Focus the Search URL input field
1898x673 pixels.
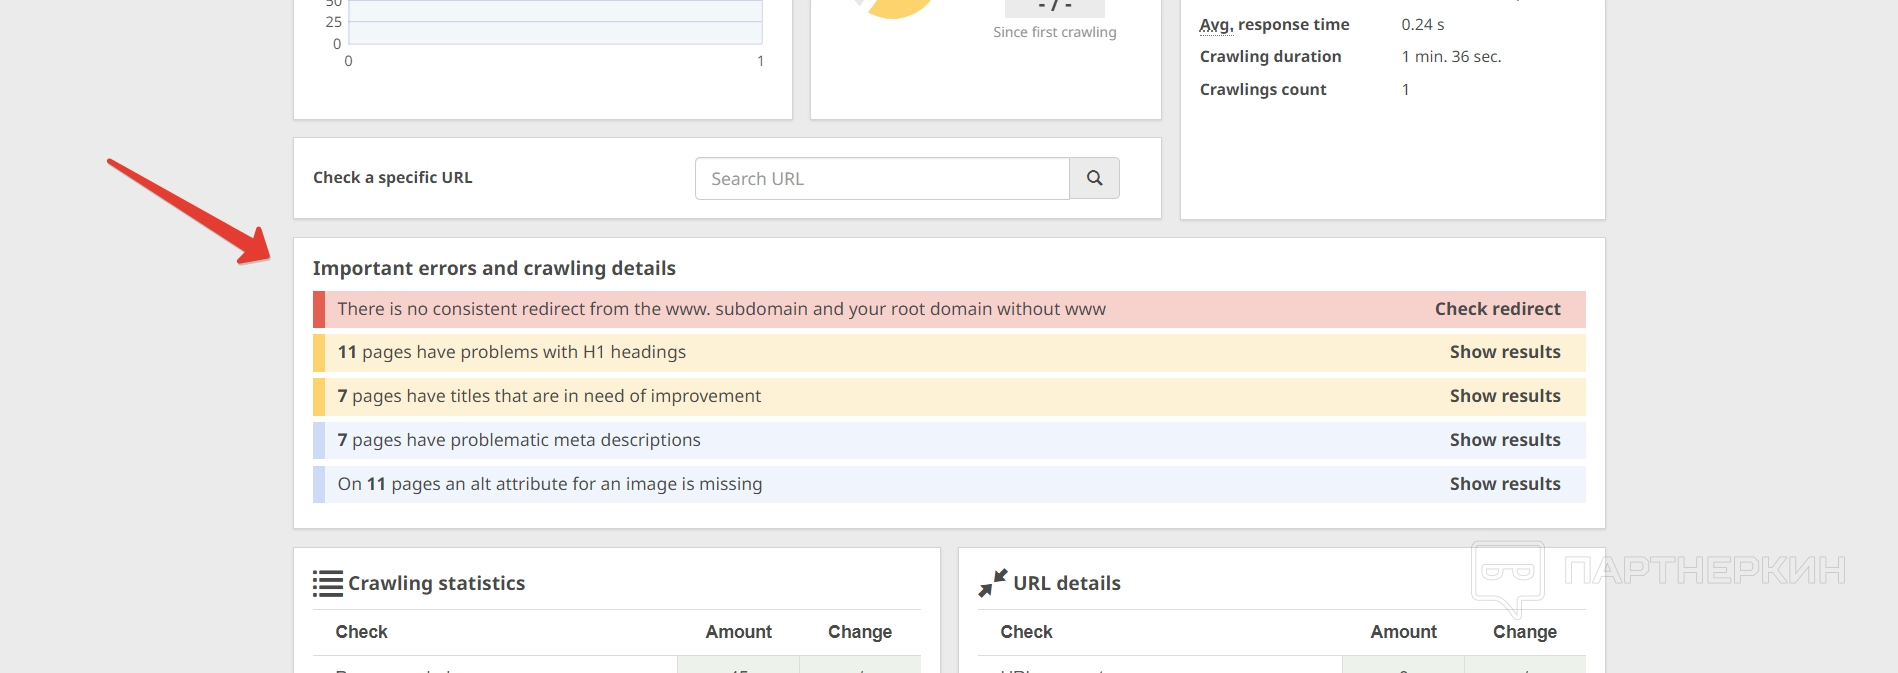tap(882, 178)
